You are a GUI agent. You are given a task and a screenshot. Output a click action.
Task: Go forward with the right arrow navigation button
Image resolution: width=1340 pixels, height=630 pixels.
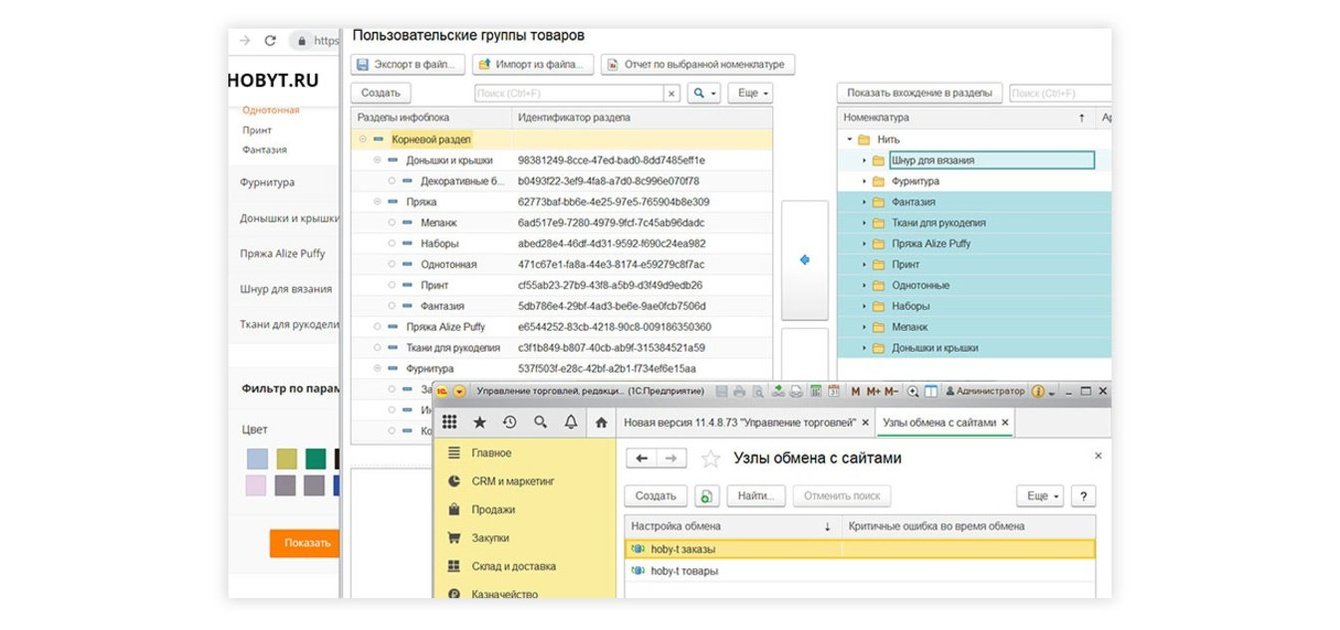671,458
